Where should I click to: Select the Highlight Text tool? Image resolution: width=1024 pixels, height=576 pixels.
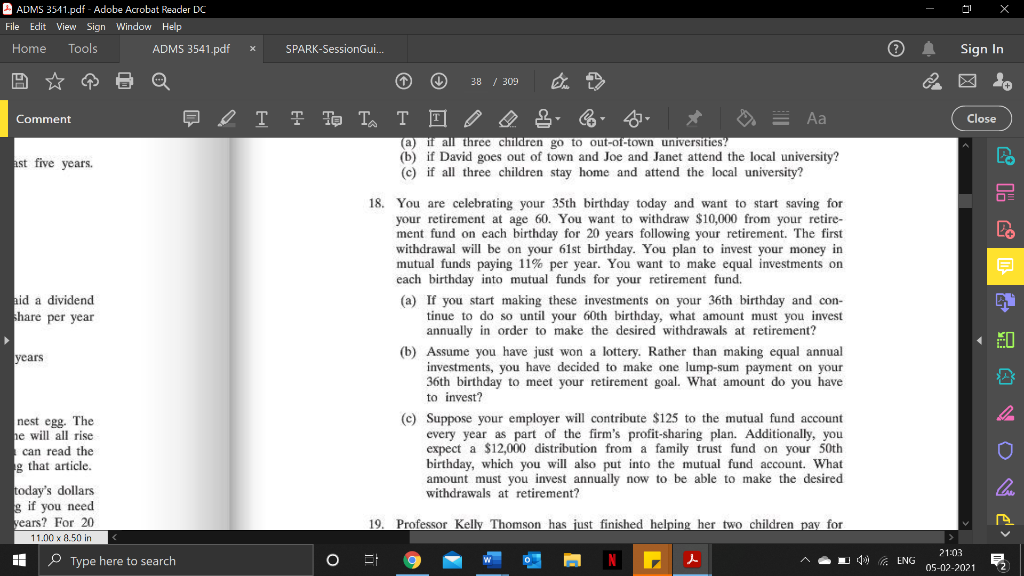coord(226,118)
